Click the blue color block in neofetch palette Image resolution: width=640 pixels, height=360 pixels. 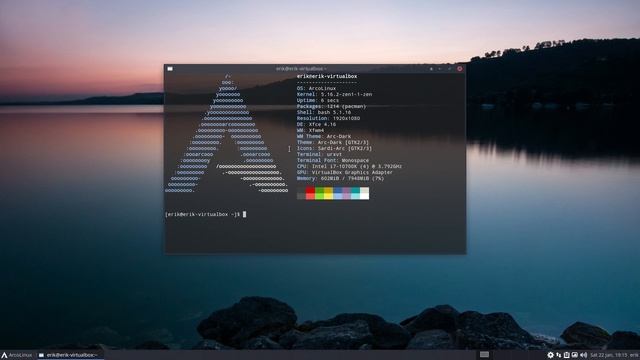[338, 193]
